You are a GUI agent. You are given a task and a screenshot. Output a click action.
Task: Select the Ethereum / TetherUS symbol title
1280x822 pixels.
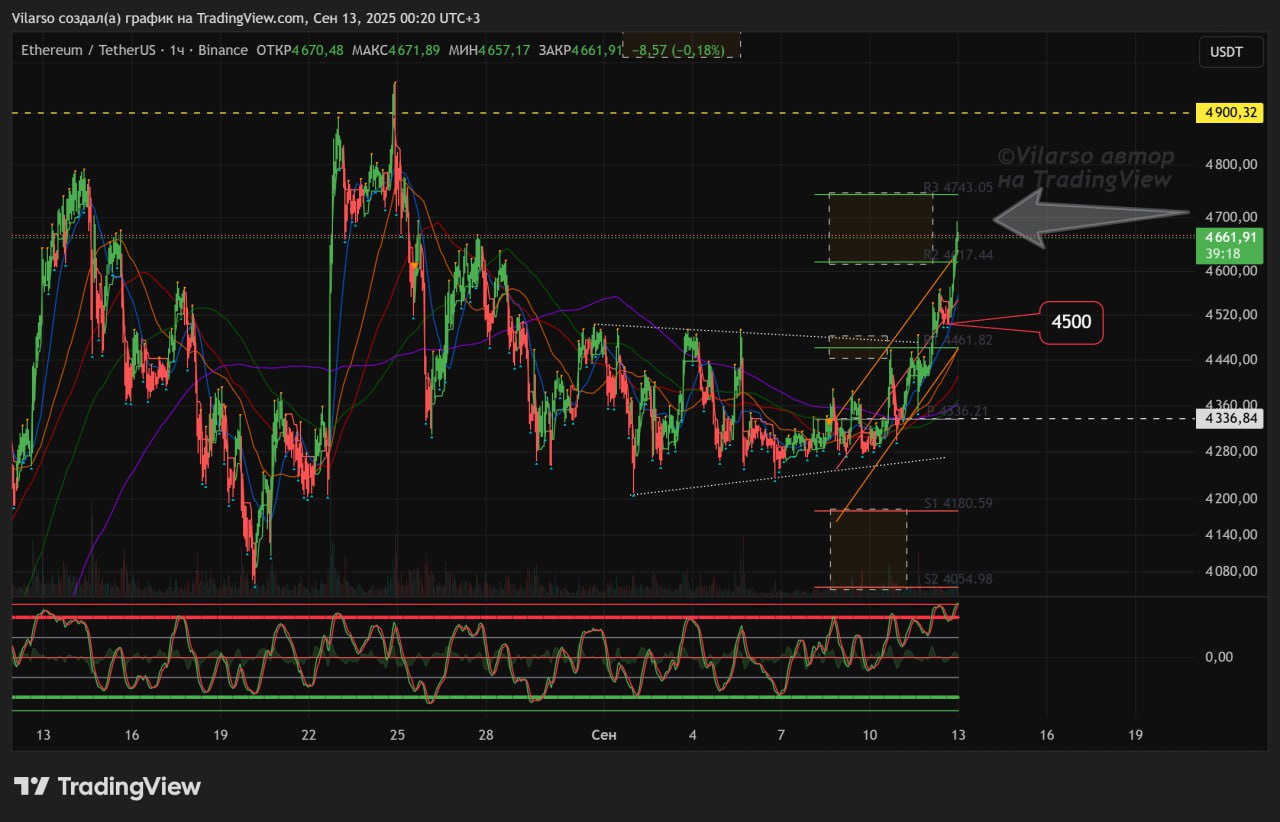coord(89,50)
